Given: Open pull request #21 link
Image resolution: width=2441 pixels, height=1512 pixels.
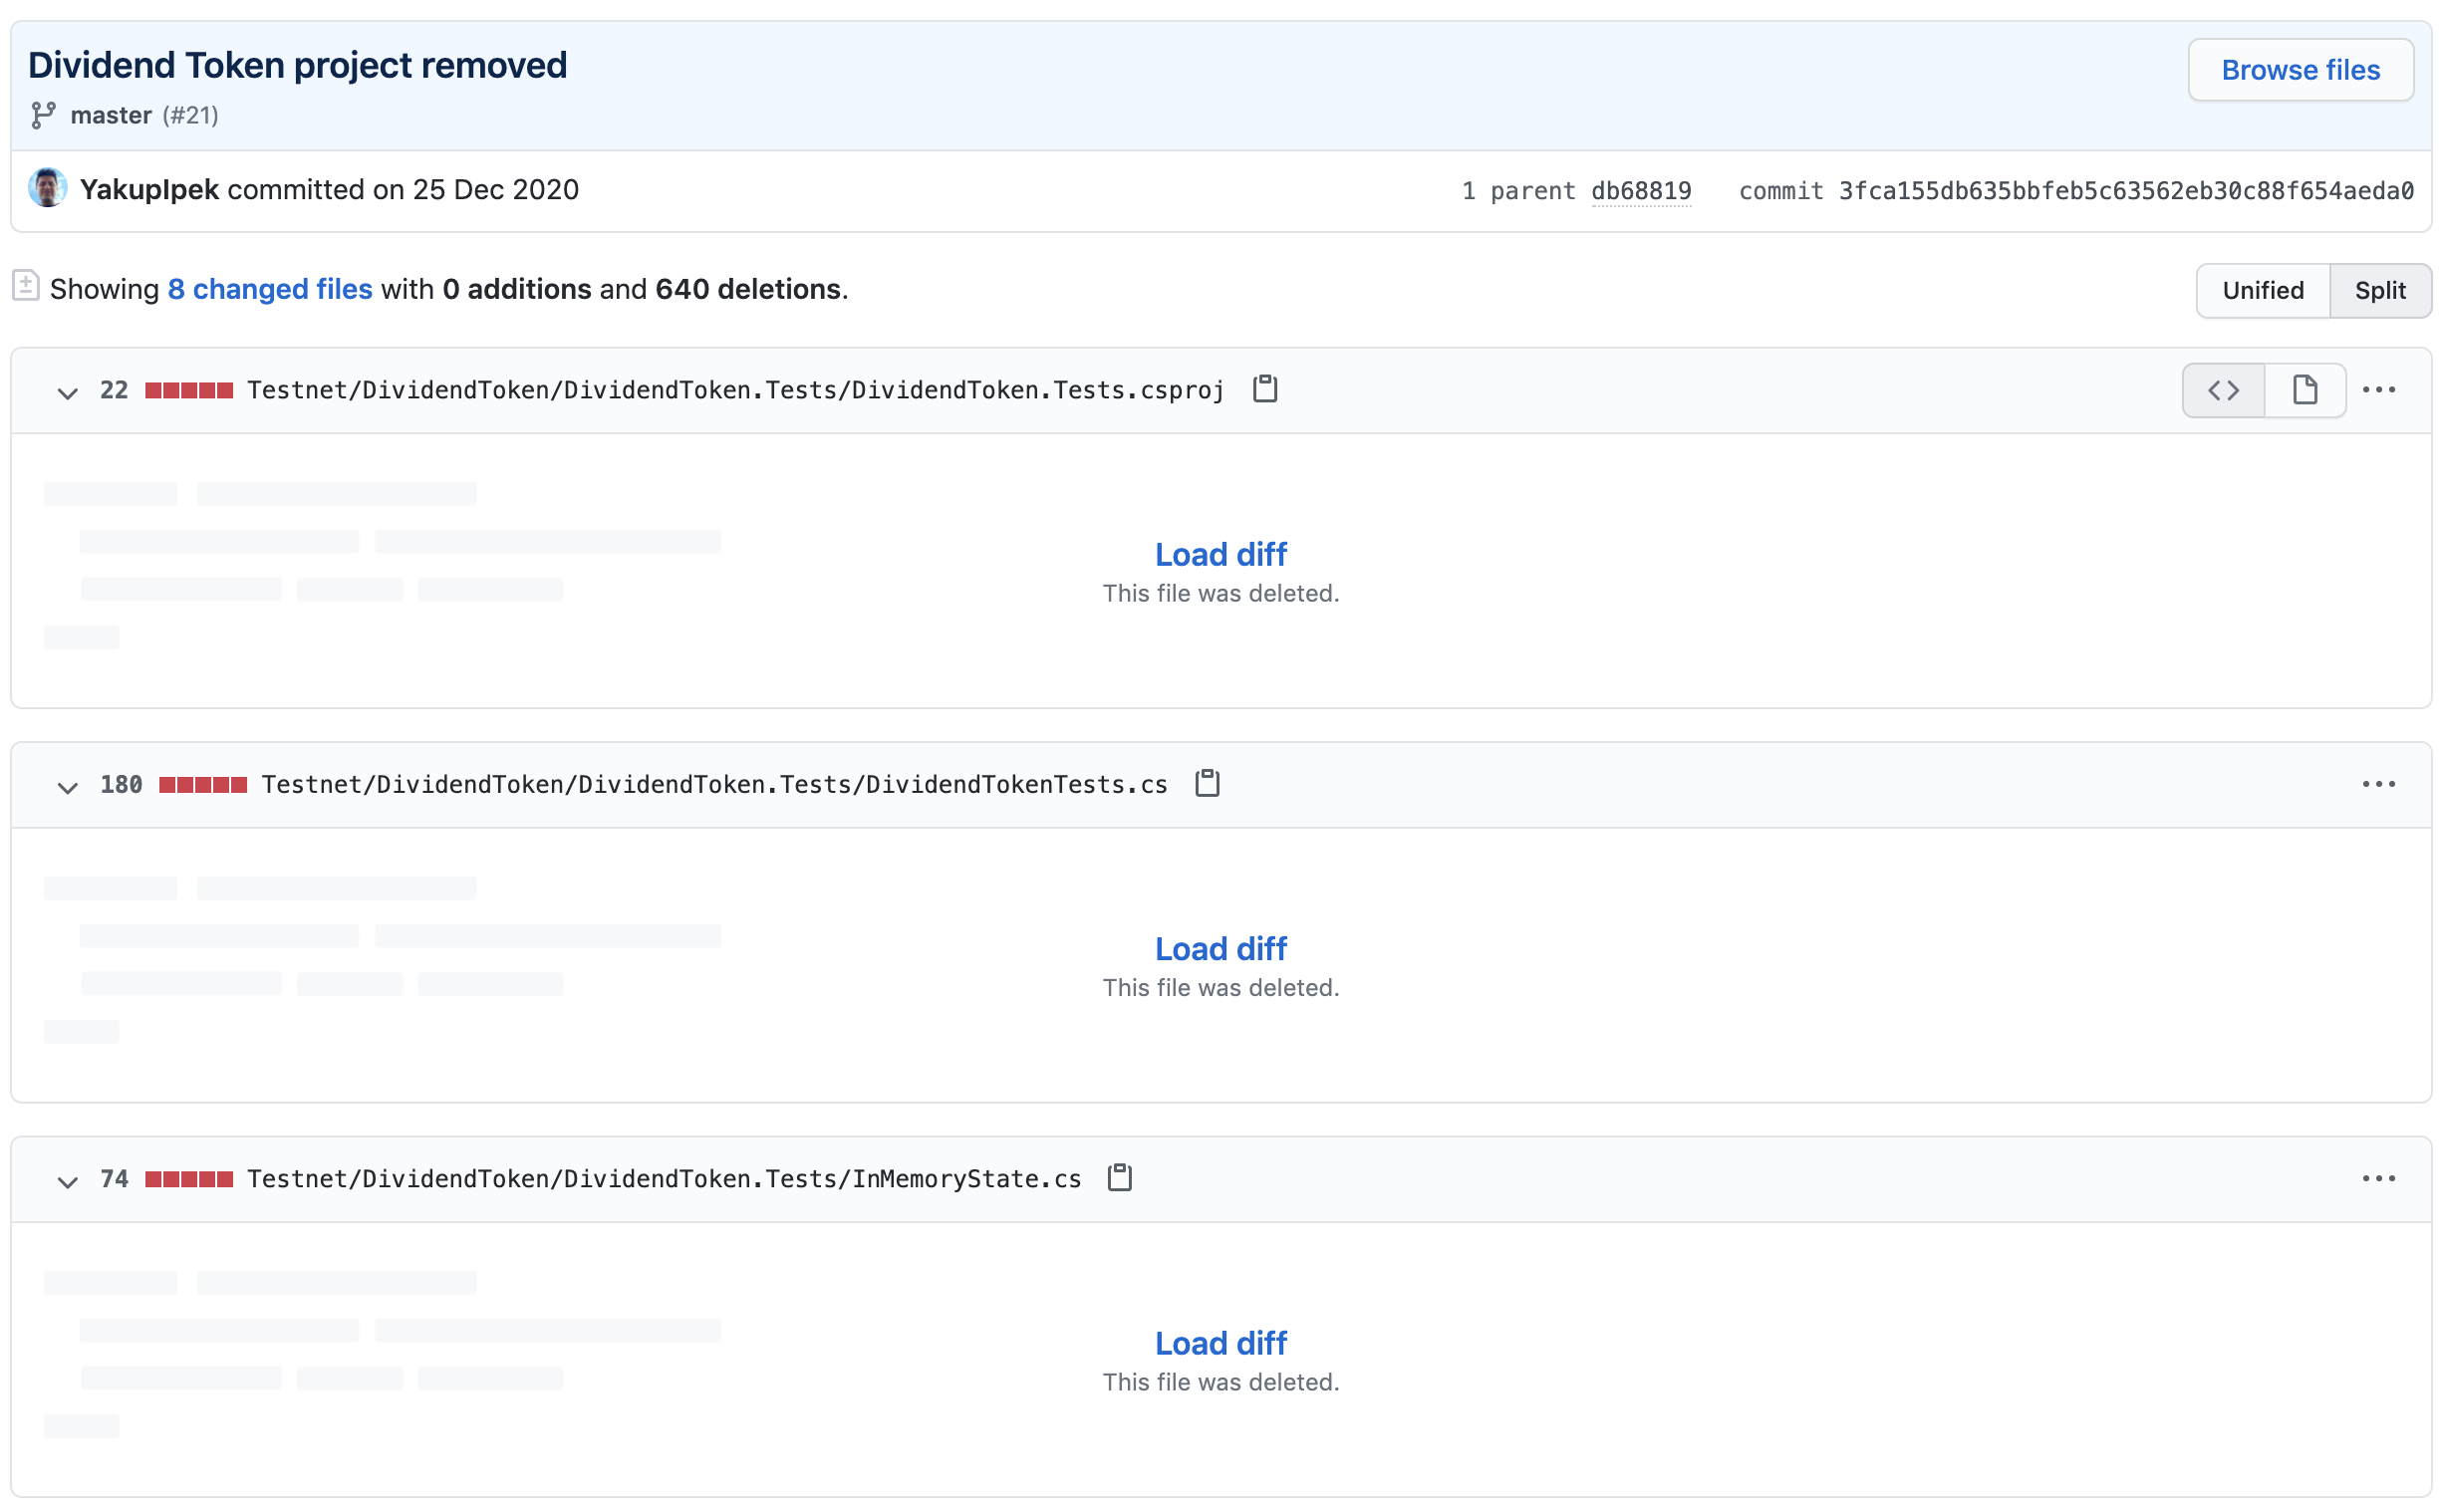Looking at the screenshot, I should point(190,115).
